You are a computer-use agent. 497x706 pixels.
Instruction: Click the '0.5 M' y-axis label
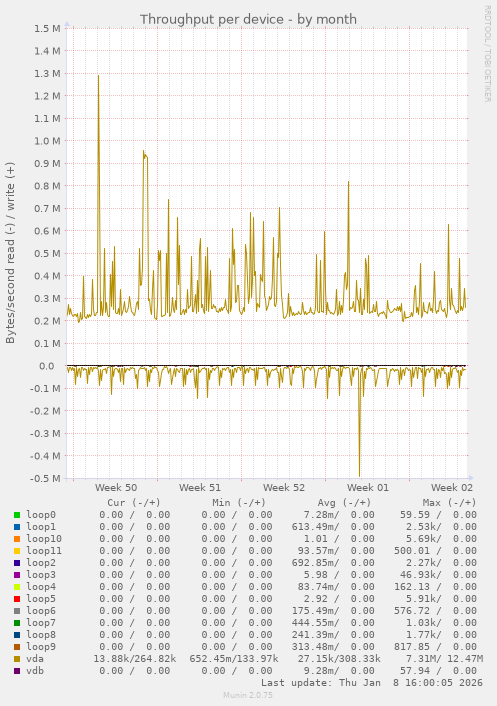tap(47, 253)
